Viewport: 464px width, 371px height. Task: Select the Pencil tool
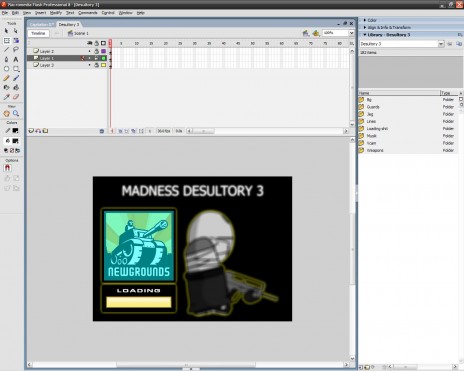point(6,78)
